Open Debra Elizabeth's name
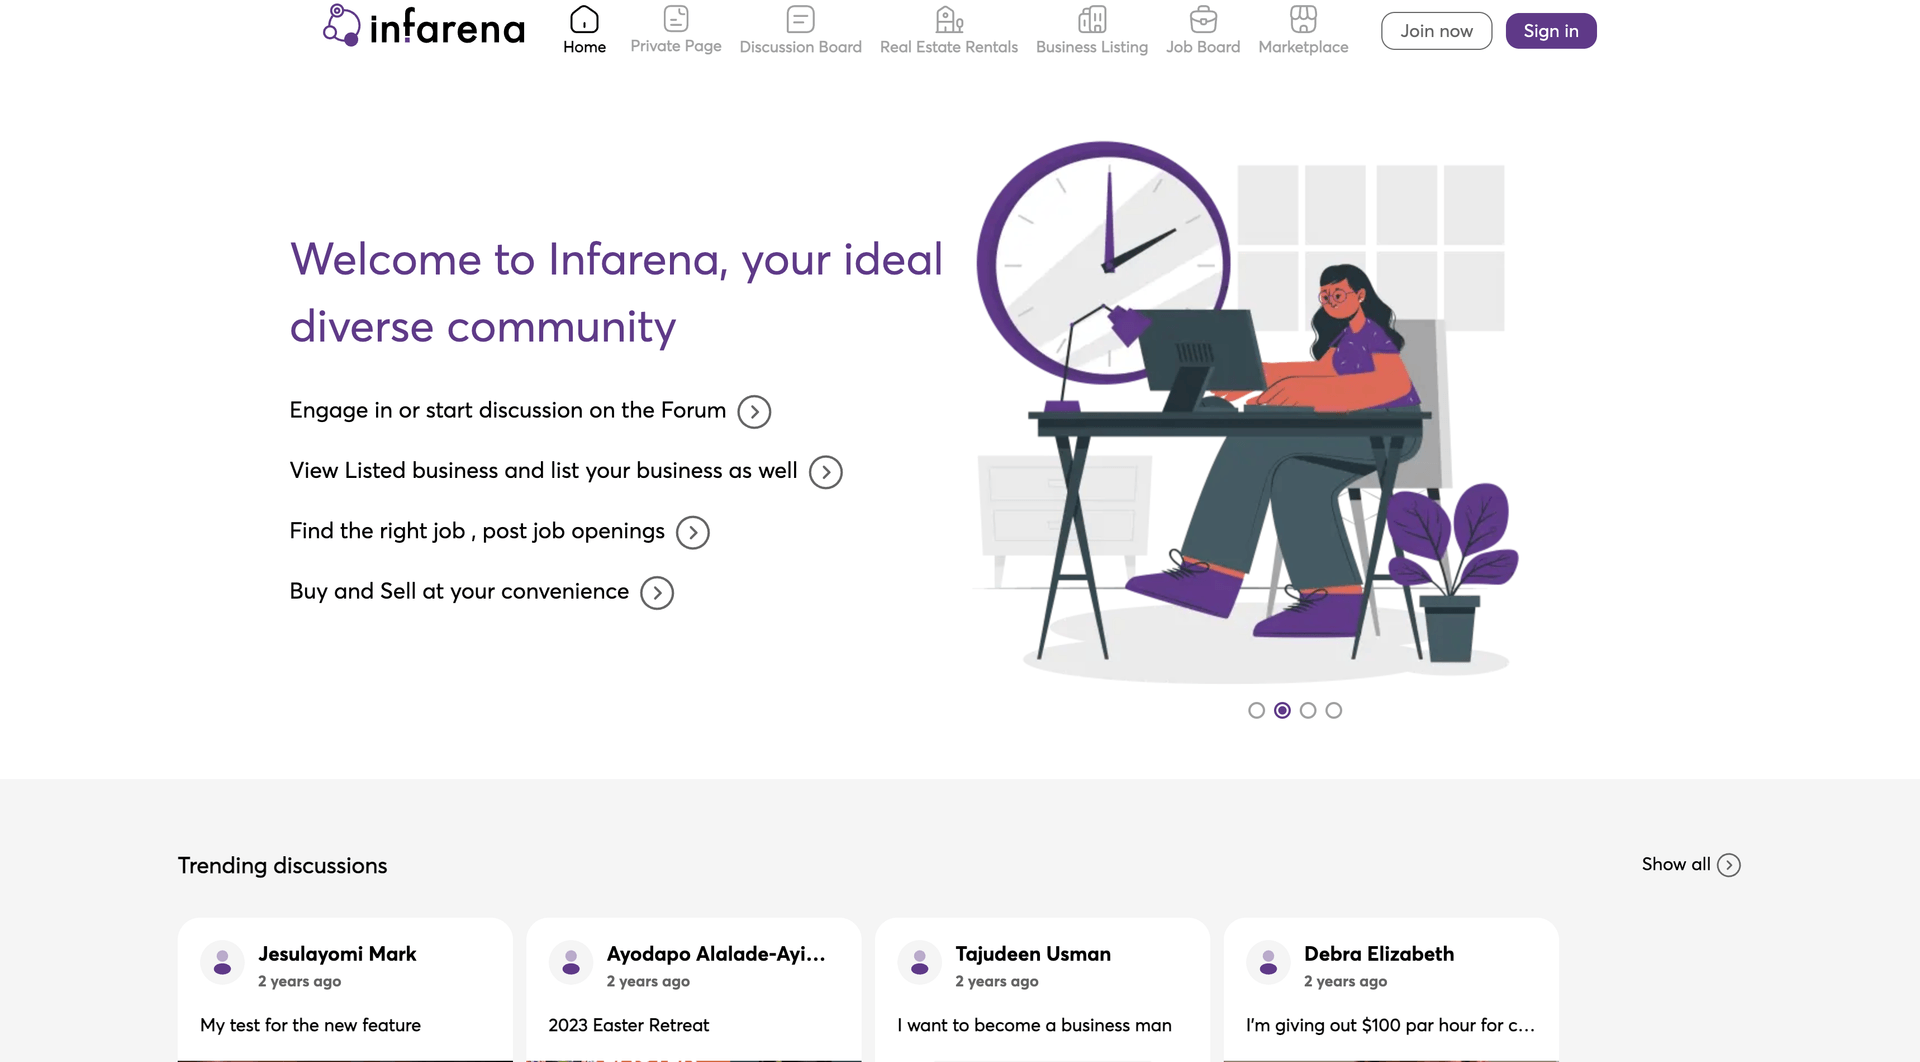Screen dimensions: 1920x1062 click(x=1379, y=954)
